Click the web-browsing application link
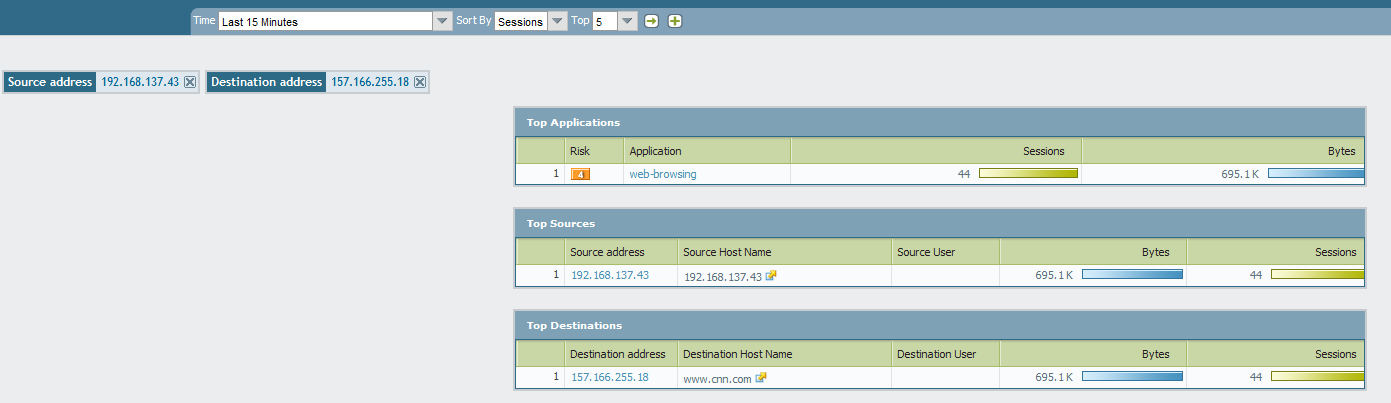 662,174
